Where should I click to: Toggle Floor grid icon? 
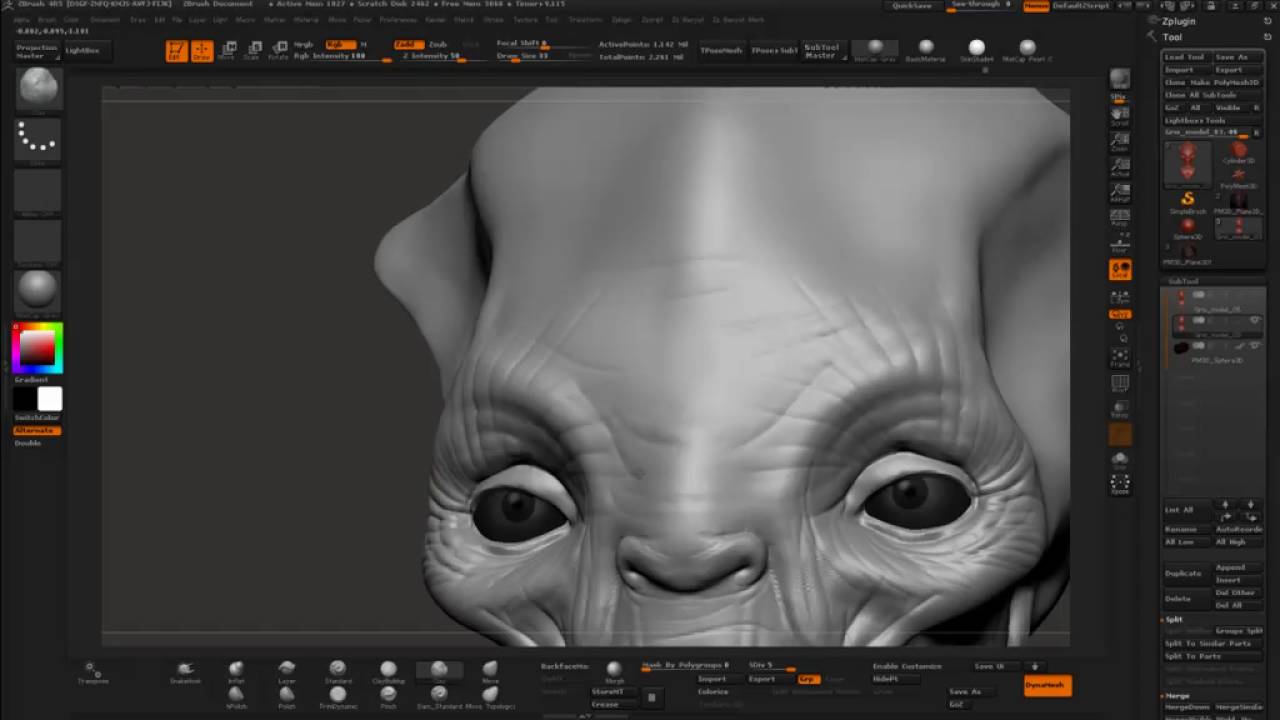1120,244
